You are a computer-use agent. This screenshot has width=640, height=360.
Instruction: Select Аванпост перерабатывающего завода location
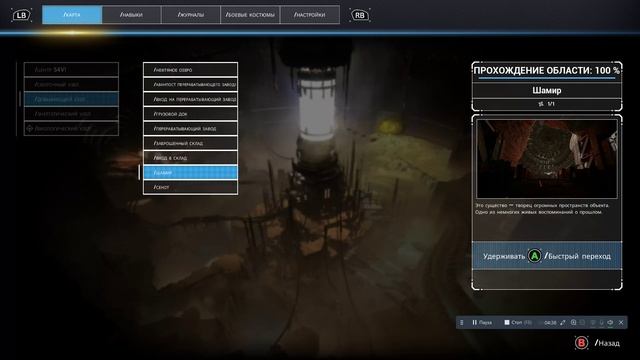coord(190,84)
